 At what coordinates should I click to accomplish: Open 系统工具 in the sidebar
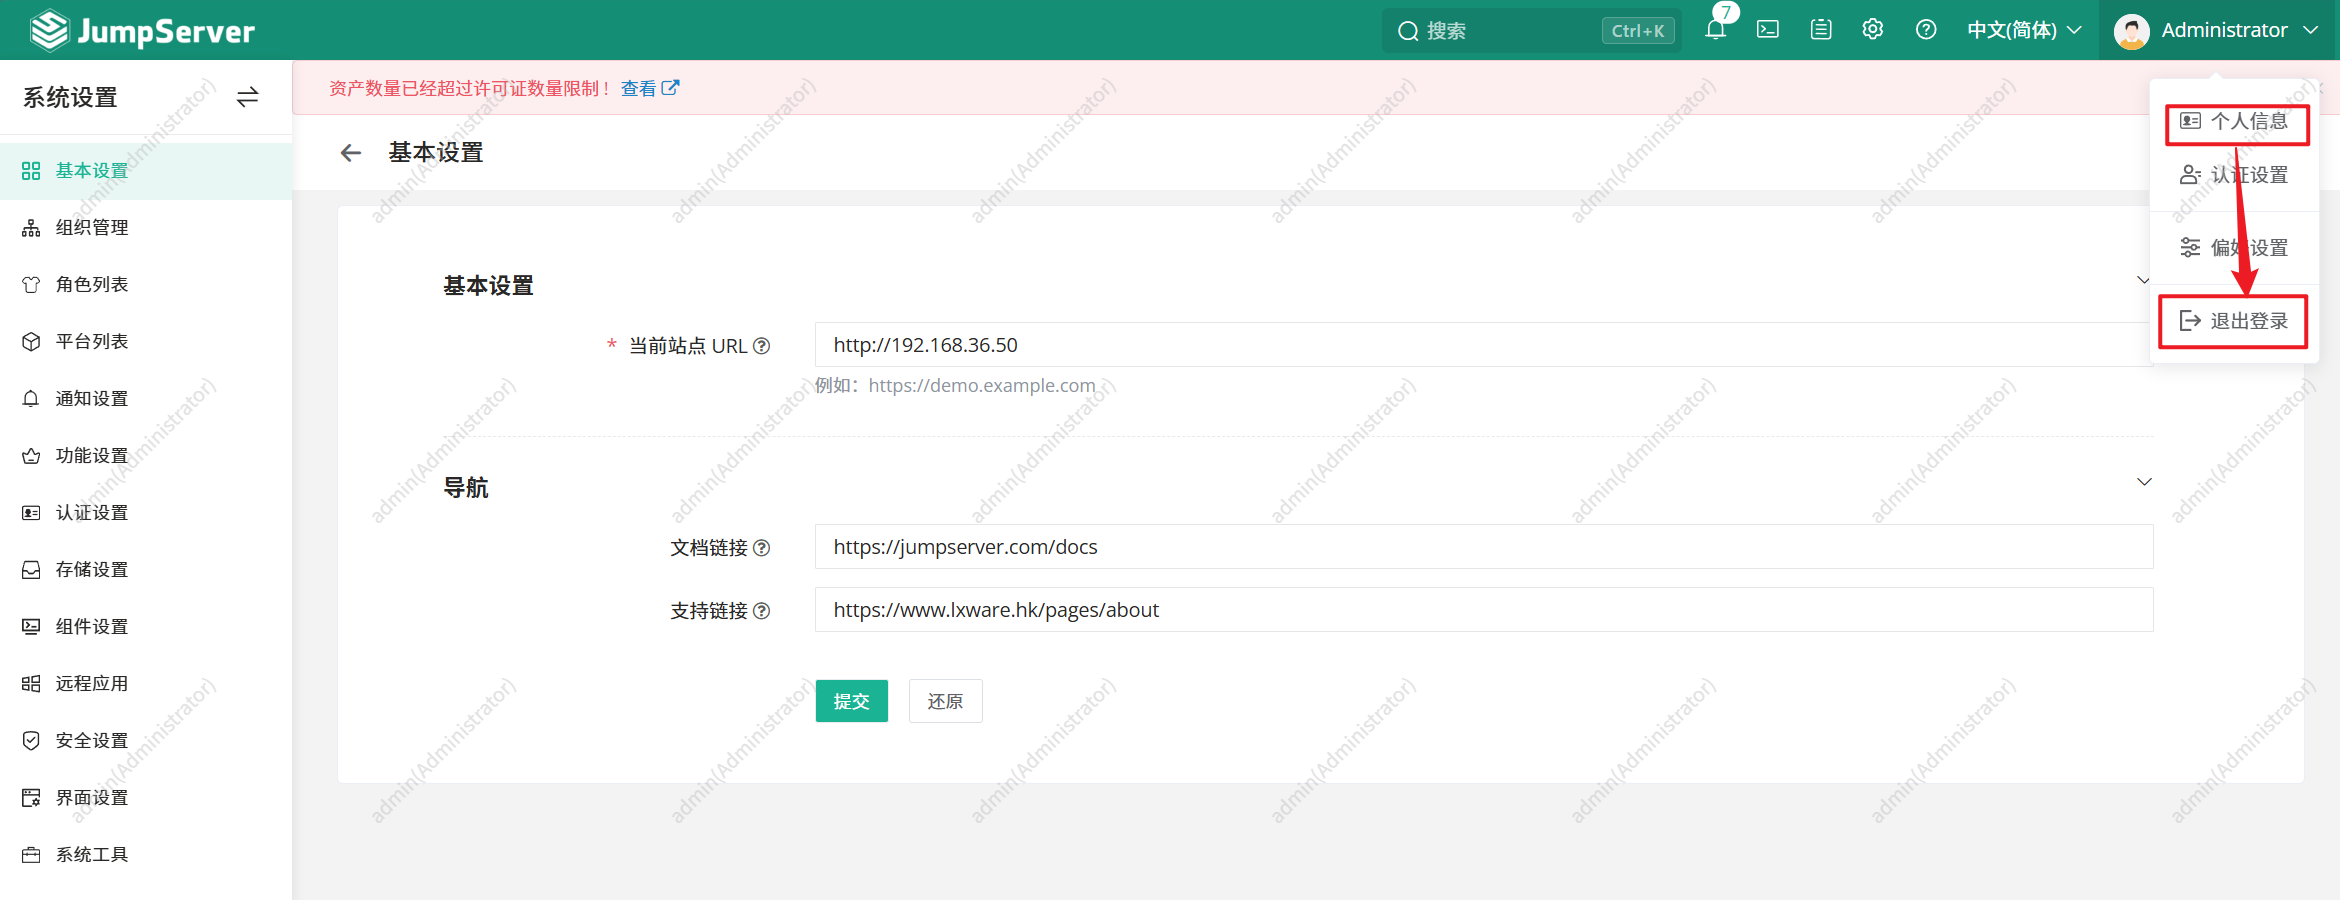tap(146, 855)
